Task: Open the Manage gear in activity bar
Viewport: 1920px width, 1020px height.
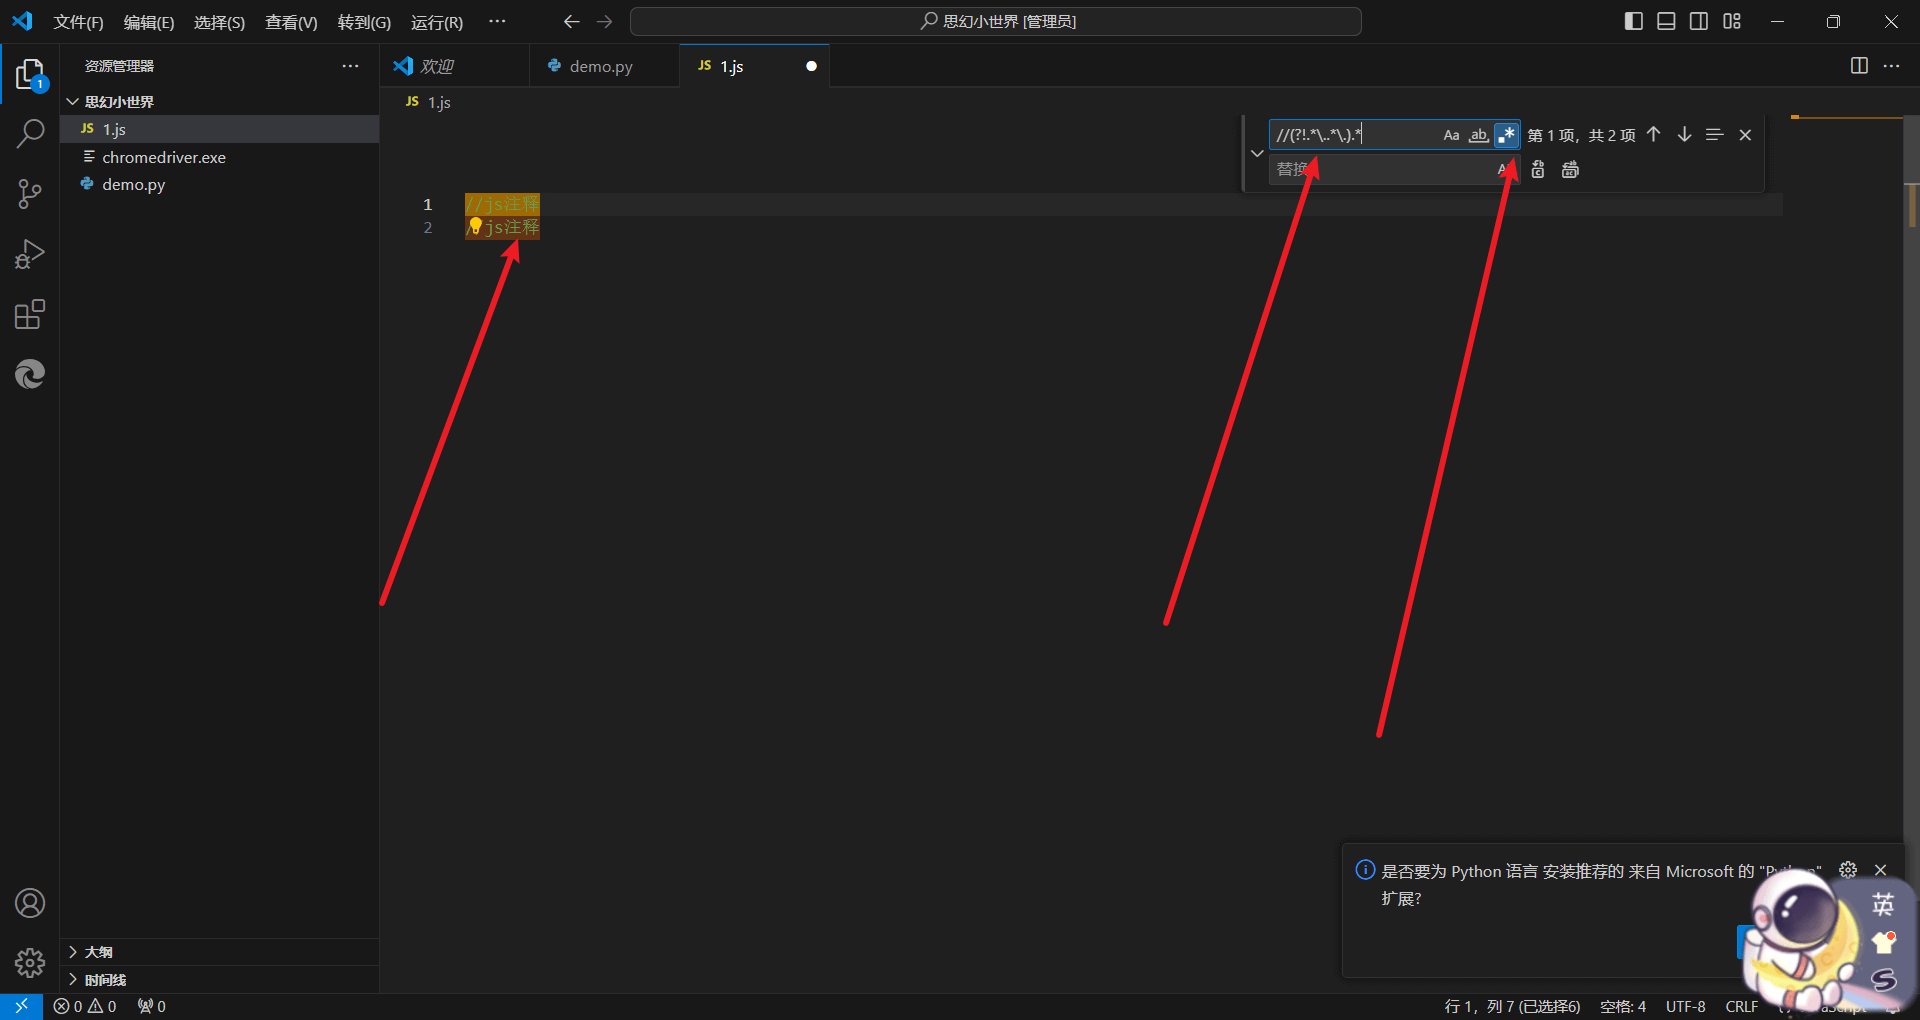Action: [30, 962]
